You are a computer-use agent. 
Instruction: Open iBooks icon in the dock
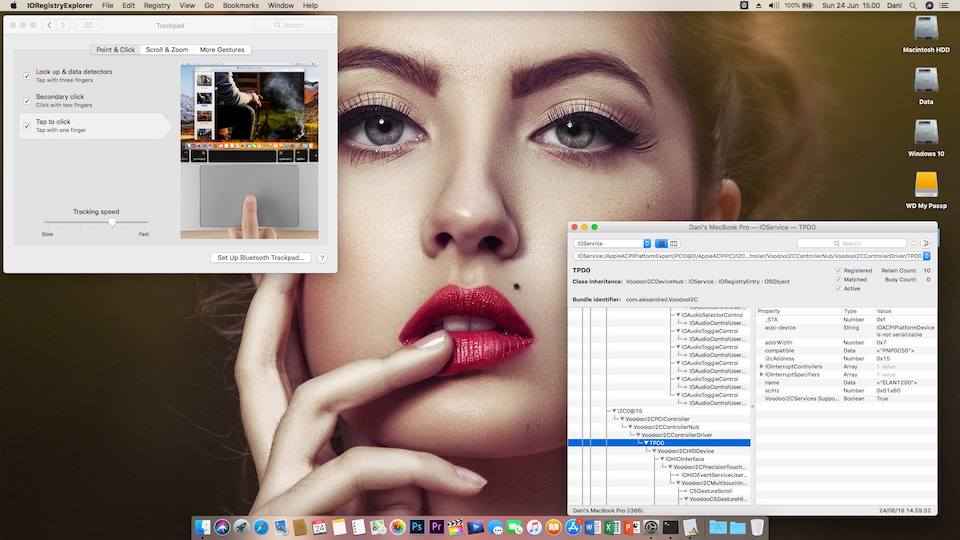[x=553, y=527]
